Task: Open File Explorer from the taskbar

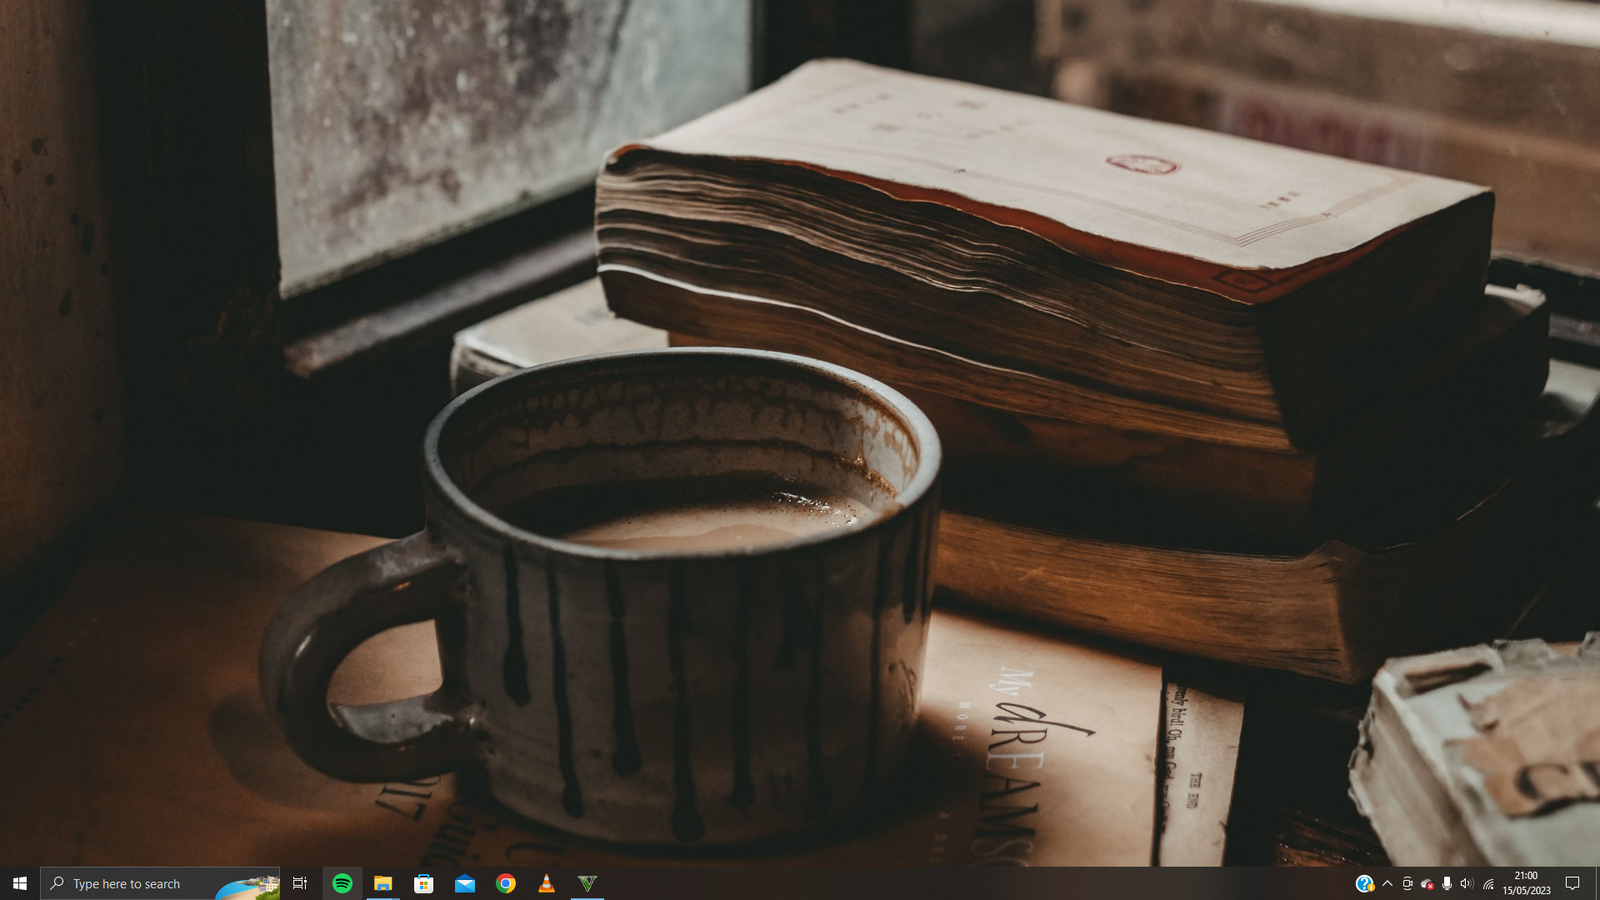Action: click(x=383, y=883)
